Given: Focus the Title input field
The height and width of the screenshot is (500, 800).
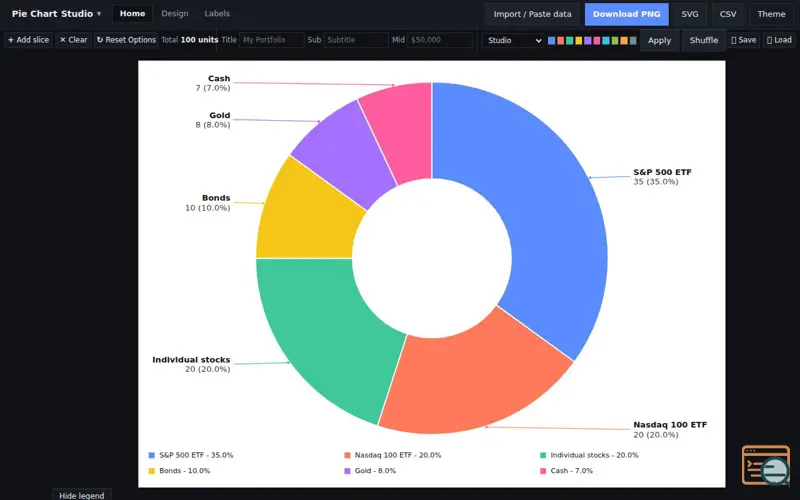Looking at the screenshot, I should [x=271, y=40].
